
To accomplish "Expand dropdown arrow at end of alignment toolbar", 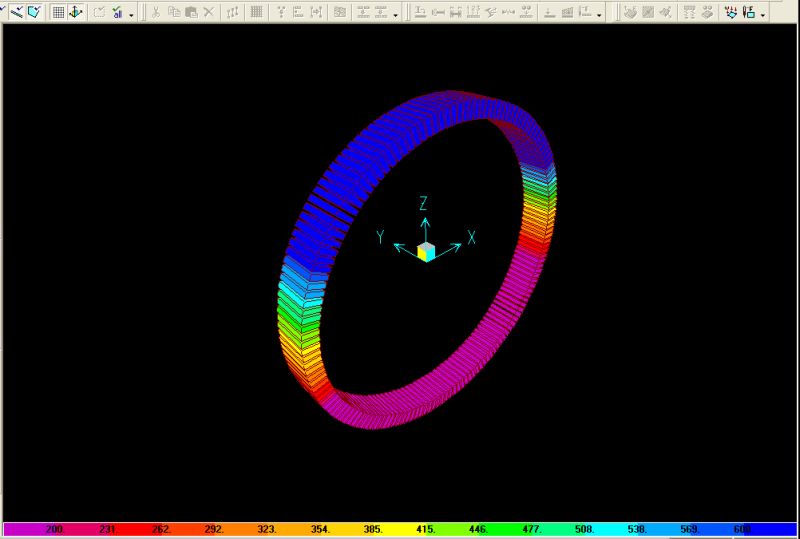I will point(397,14).
